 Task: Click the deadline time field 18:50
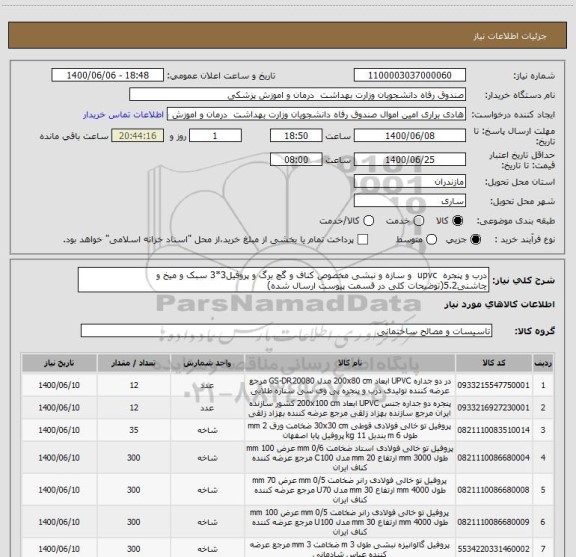(x=296, y=136)
